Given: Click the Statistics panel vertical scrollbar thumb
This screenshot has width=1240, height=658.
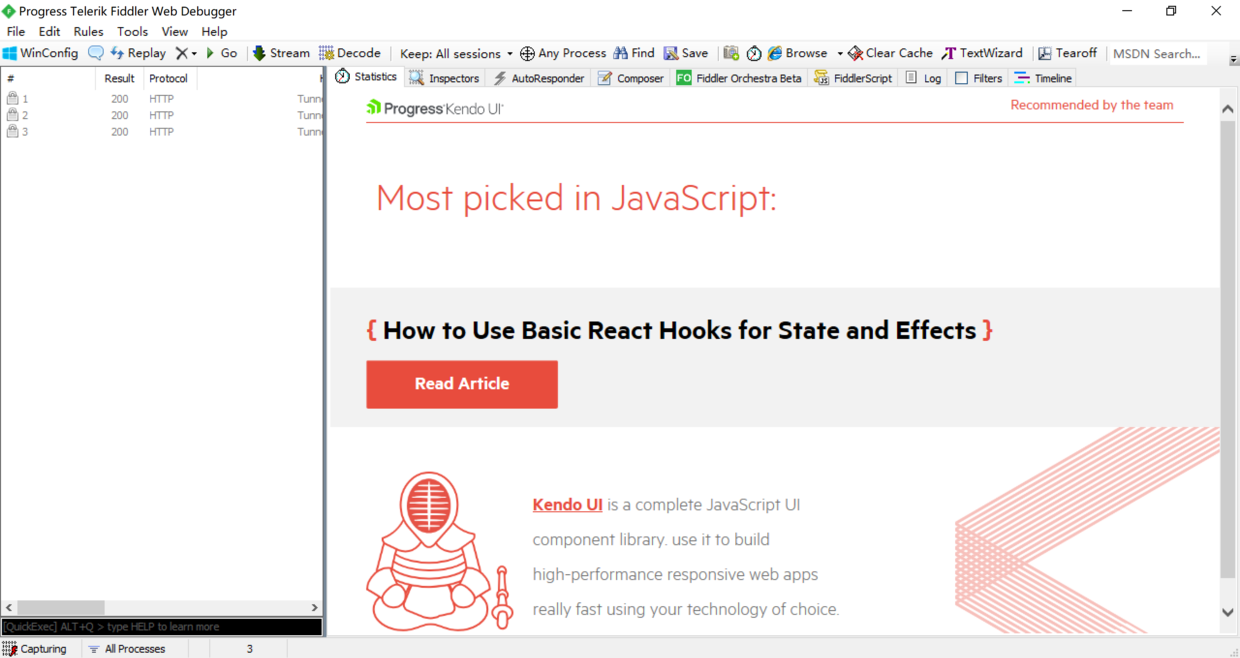Looking at the screenshot, I should point(1228,350).
